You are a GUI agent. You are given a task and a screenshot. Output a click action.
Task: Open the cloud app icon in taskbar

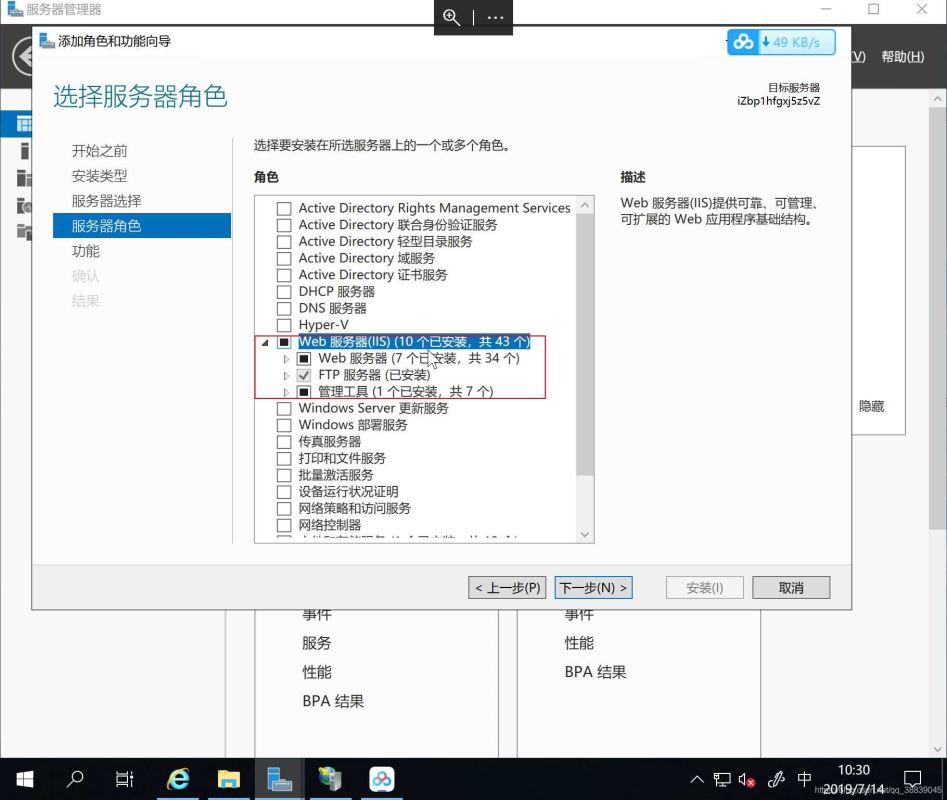click(382, 779)
